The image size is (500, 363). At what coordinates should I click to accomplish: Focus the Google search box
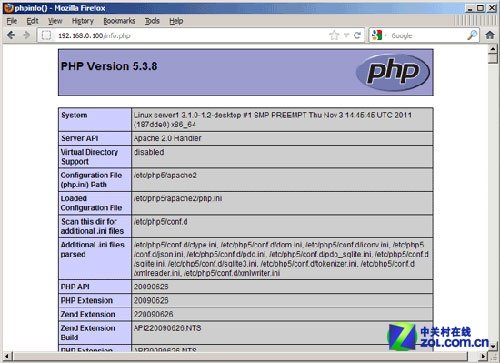[427, 35]
